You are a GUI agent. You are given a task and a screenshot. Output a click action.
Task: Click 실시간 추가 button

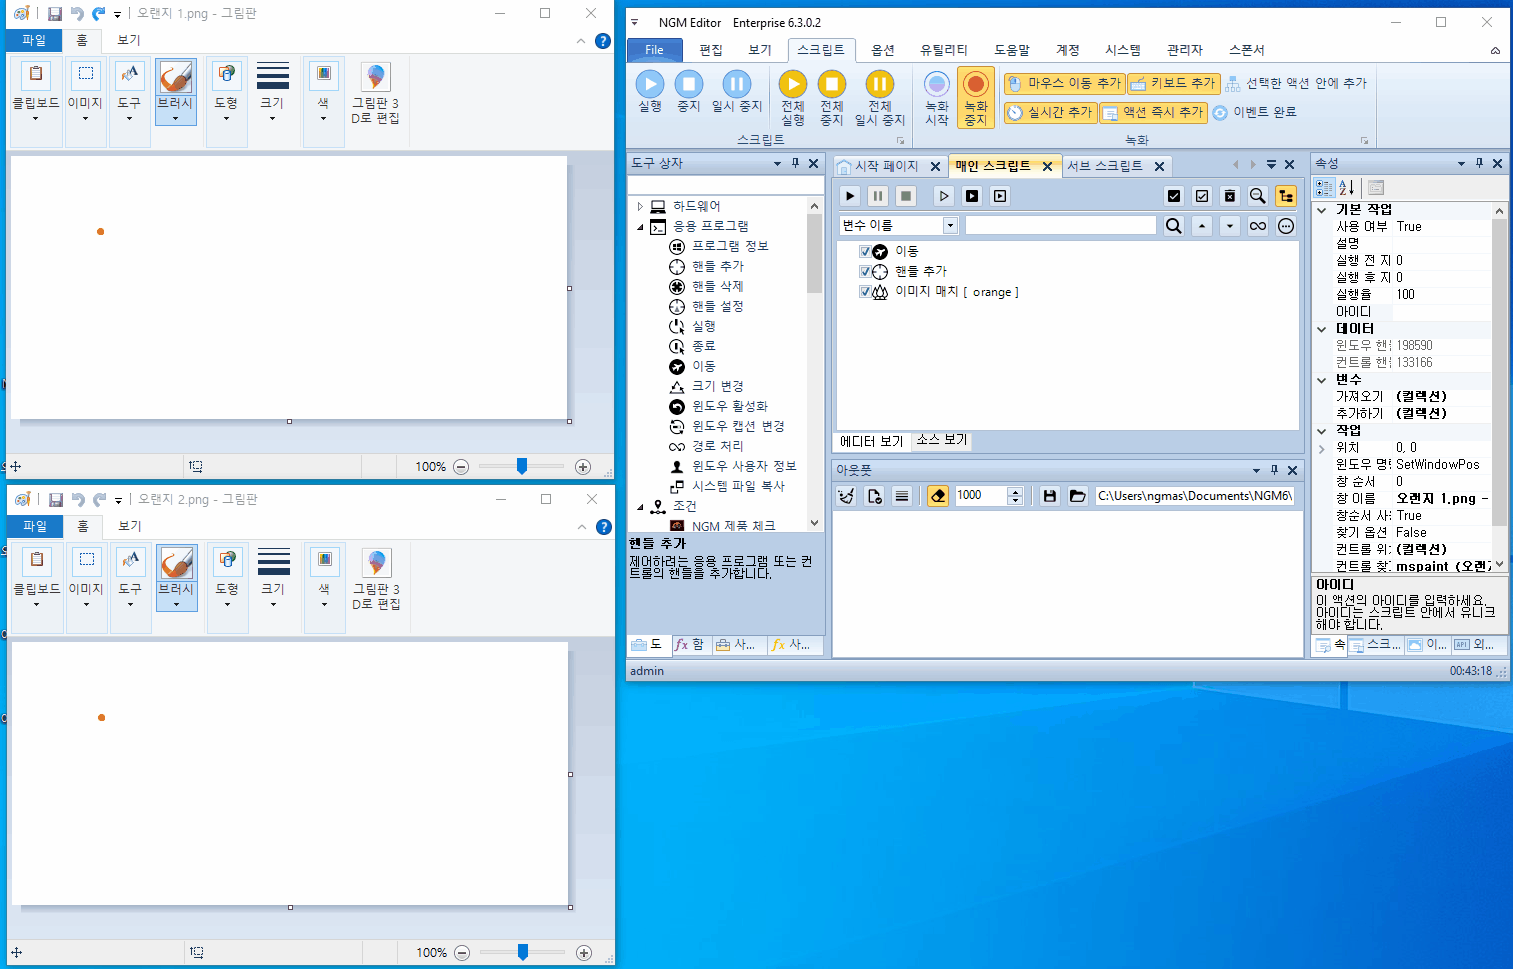(x=1051, y=112)
